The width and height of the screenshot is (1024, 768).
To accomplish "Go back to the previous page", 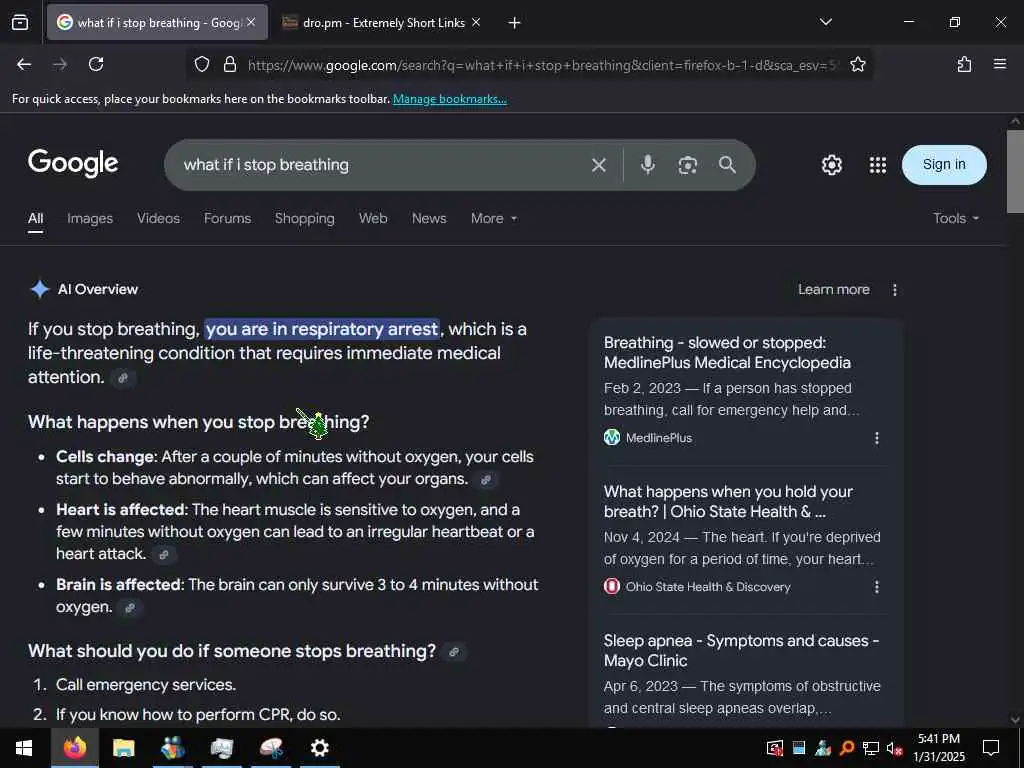I will [x=24, y=64].
